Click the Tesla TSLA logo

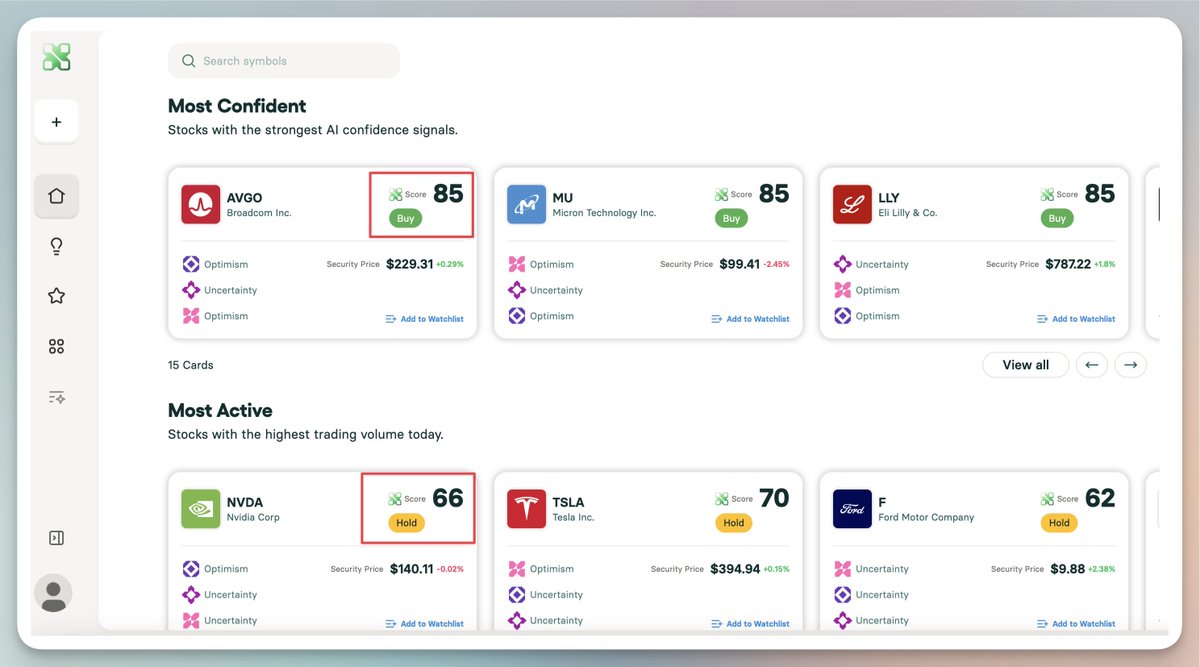526,509
